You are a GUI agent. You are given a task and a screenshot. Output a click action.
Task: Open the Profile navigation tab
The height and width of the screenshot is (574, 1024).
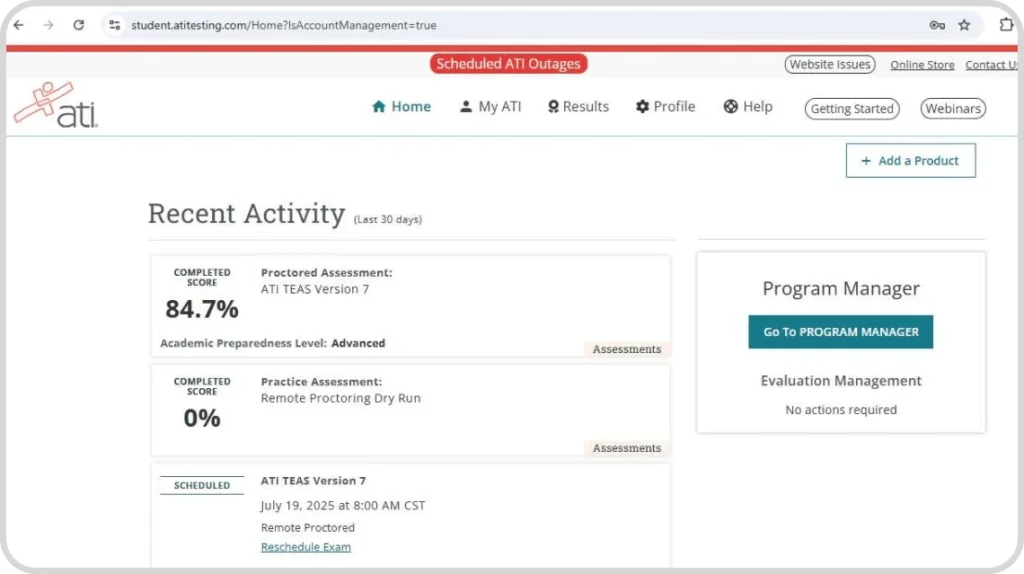665,106
